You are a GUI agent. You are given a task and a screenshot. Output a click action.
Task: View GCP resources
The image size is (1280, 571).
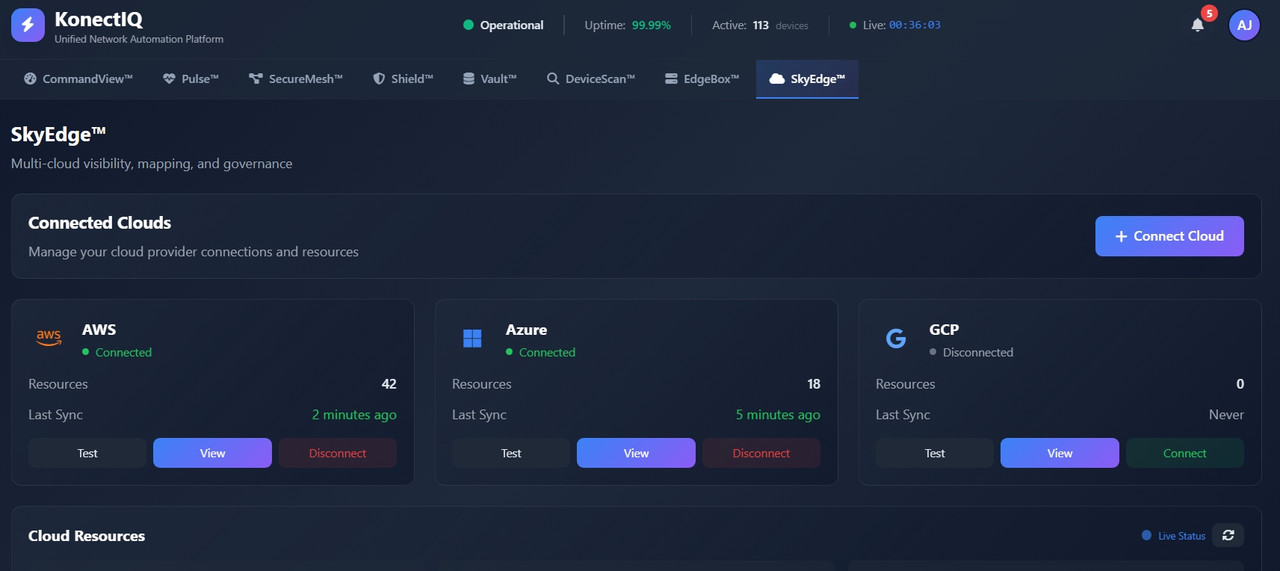pyautogui.click(x=1060, y=453)
